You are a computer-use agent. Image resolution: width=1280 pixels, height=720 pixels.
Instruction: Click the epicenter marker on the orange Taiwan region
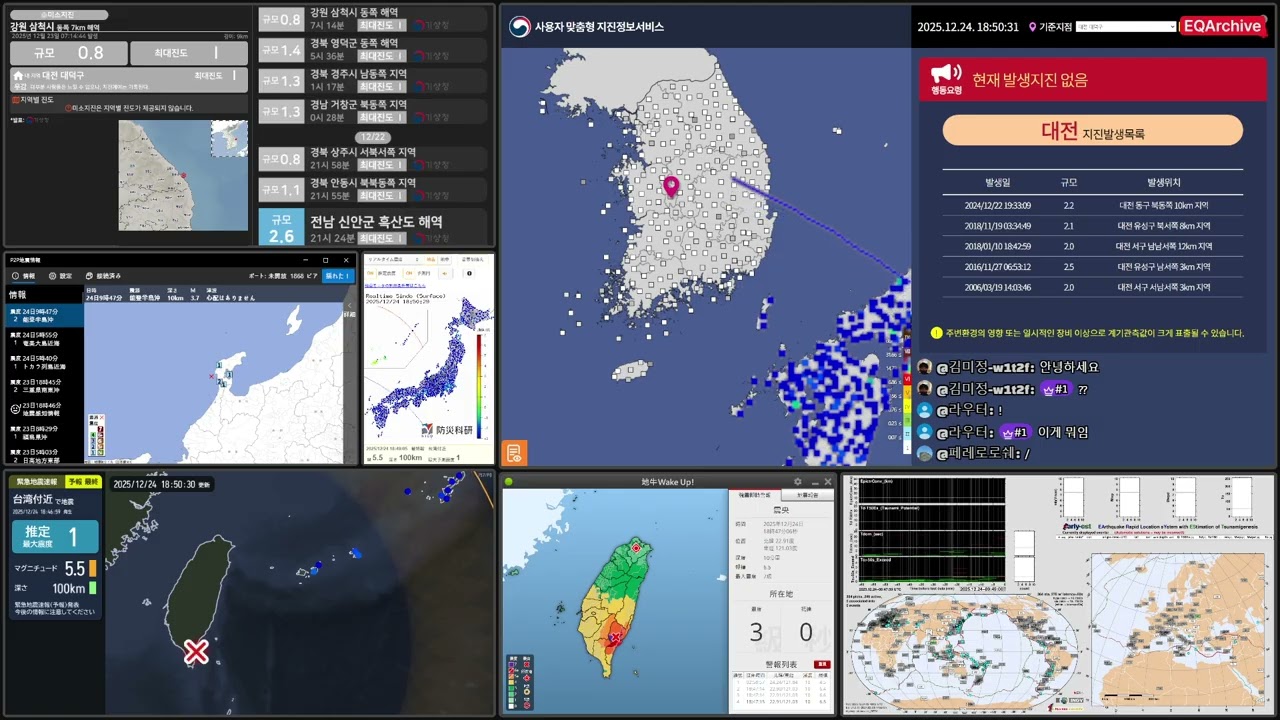tap(615, 637)
